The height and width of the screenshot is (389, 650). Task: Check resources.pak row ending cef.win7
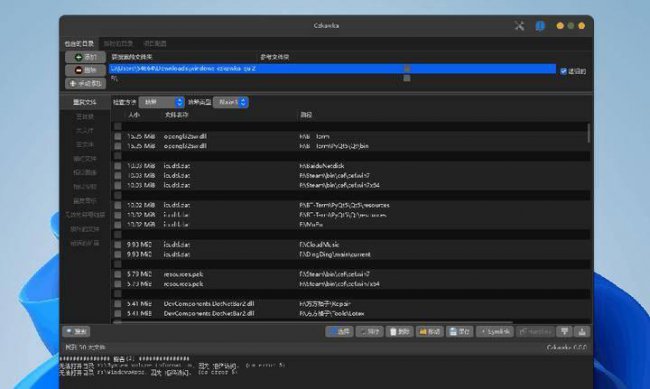118,274
